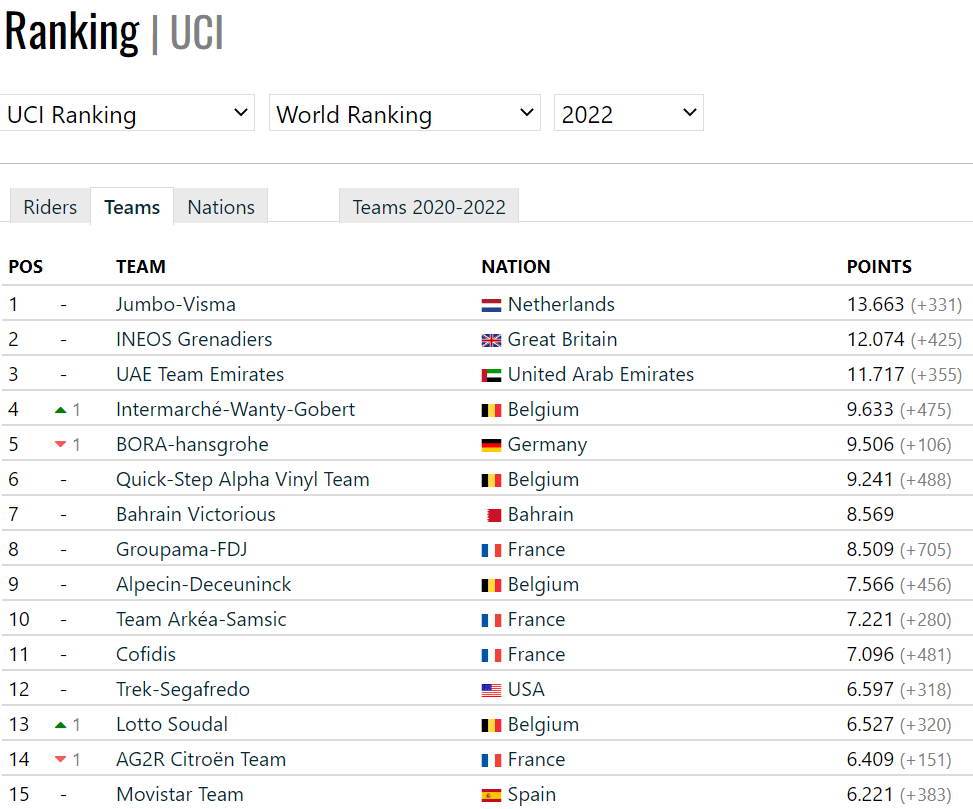This screenshot has height=809, width=973.
Task: Open the Germany nation link
Action: [x=547, y=445]
